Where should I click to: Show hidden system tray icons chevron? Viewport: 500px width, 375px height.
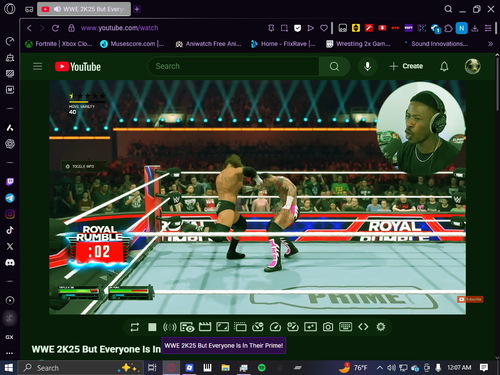click(380, 368)
